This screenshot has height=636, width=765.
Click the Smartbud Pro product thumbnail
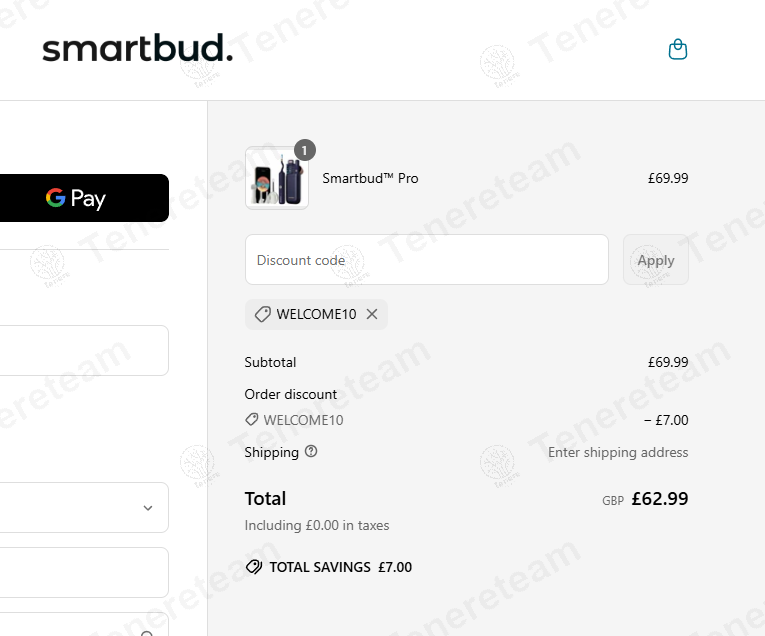(277, 179)
